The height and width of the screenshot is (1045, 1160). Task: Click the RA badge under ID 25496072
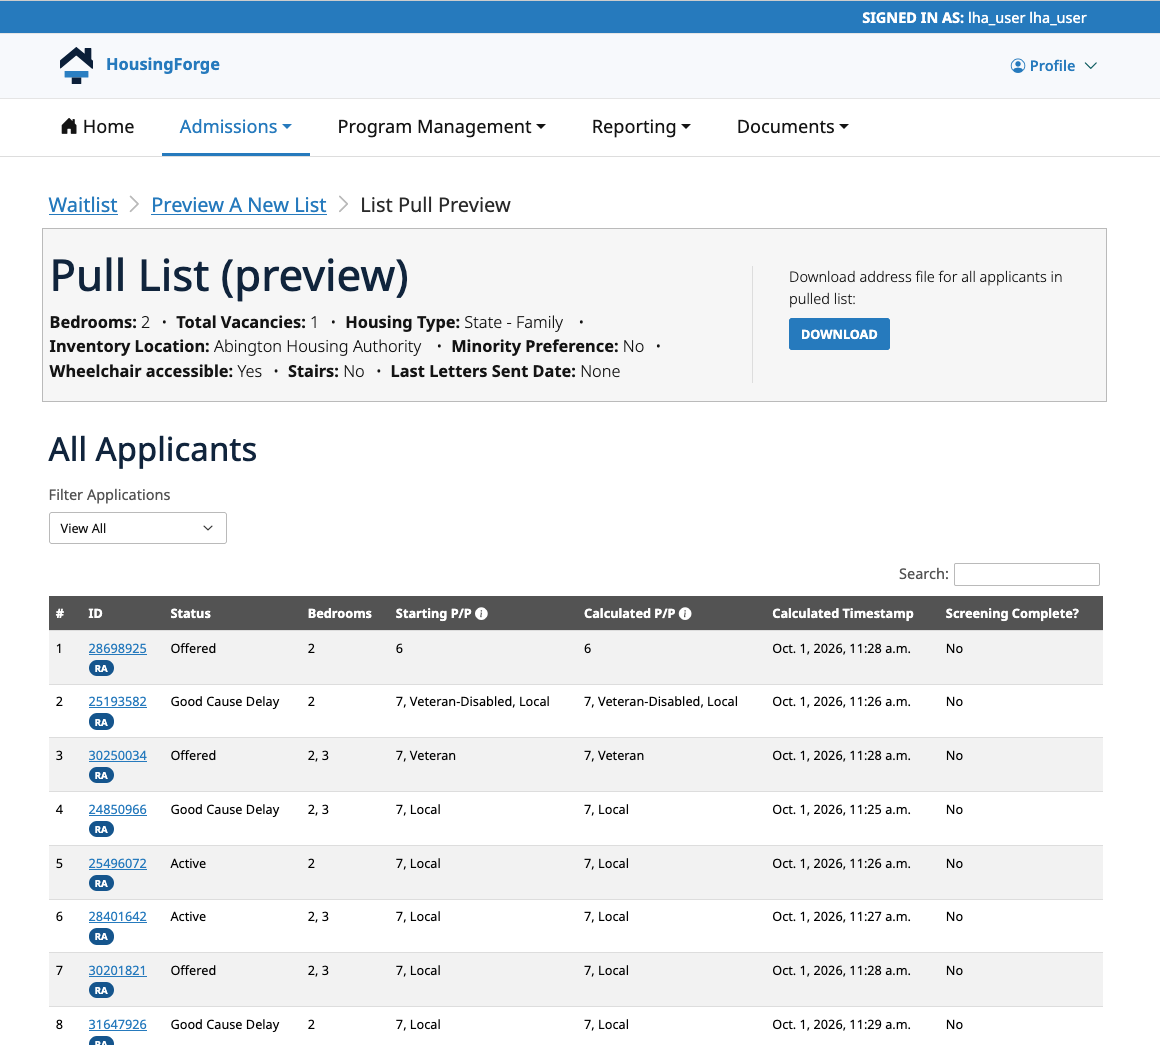(x=101, y=884)
